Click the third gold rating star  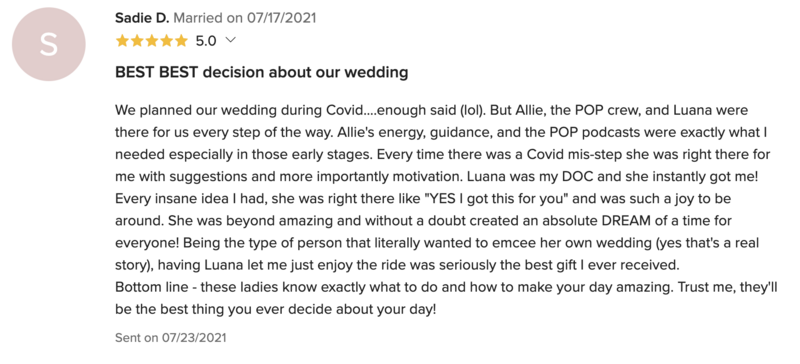152,41
